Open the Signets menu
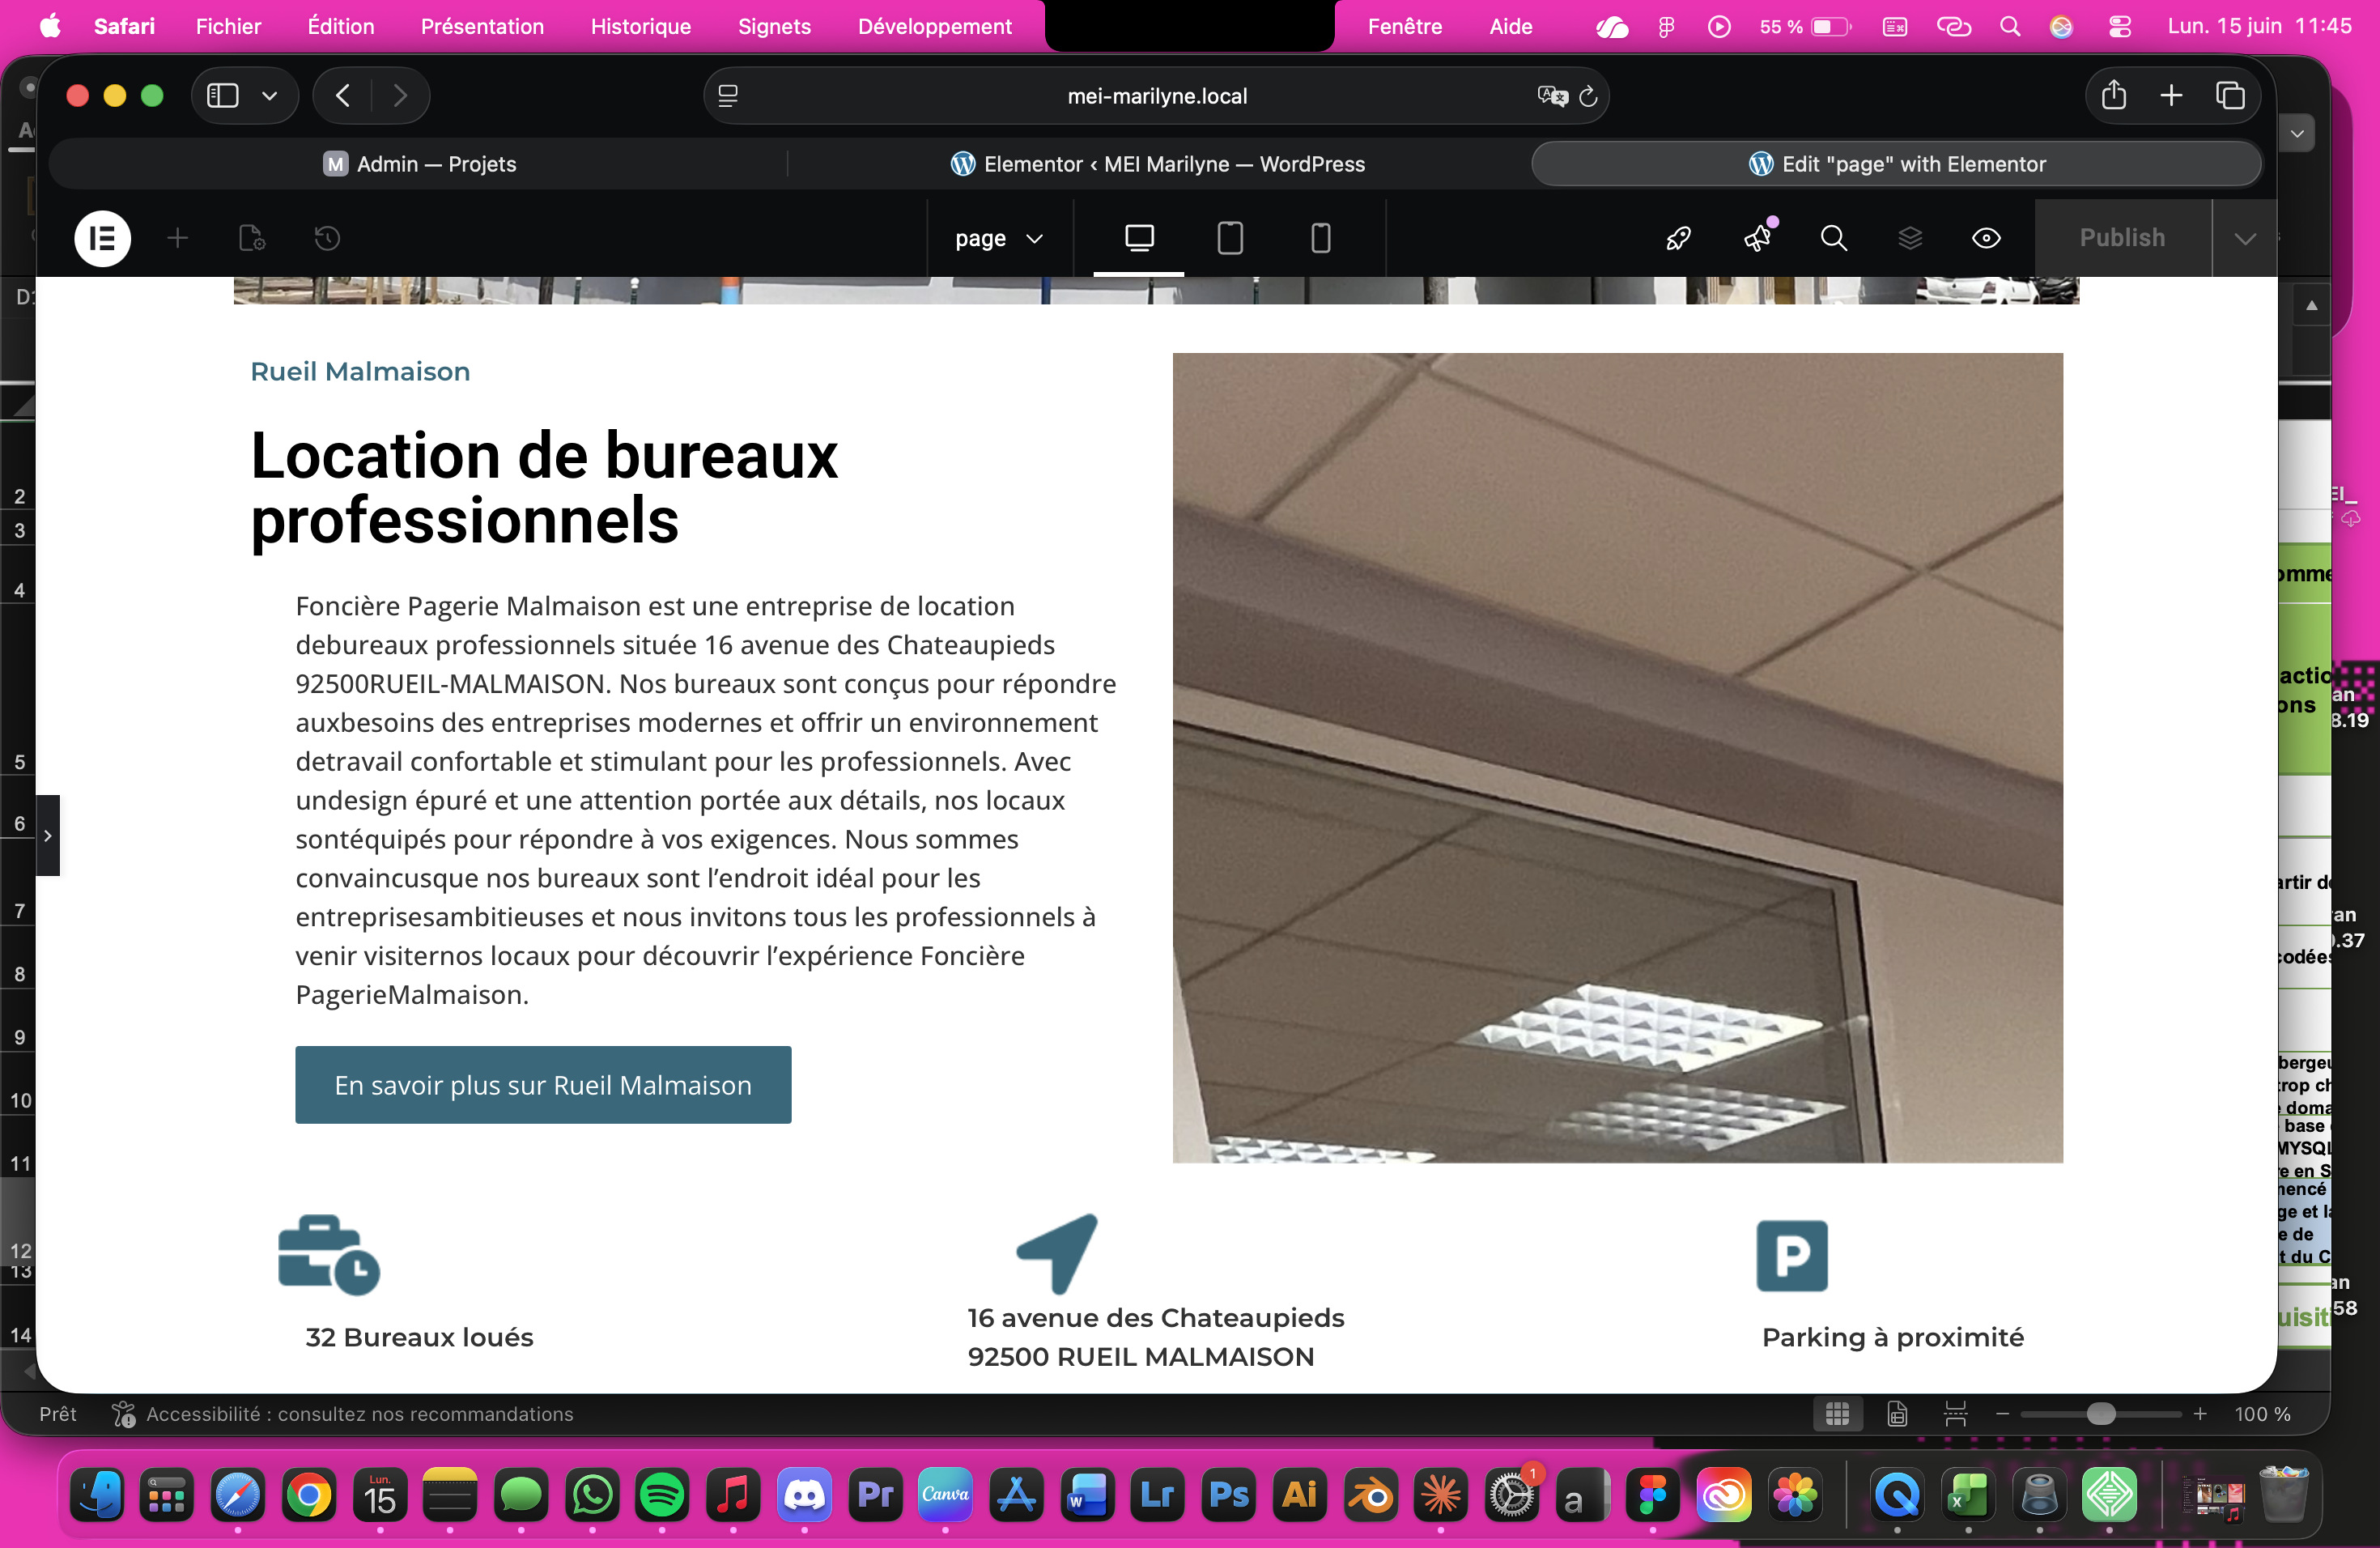Screen dimensions: 2380x1548 pyautogui.click(x=774, y=26)
